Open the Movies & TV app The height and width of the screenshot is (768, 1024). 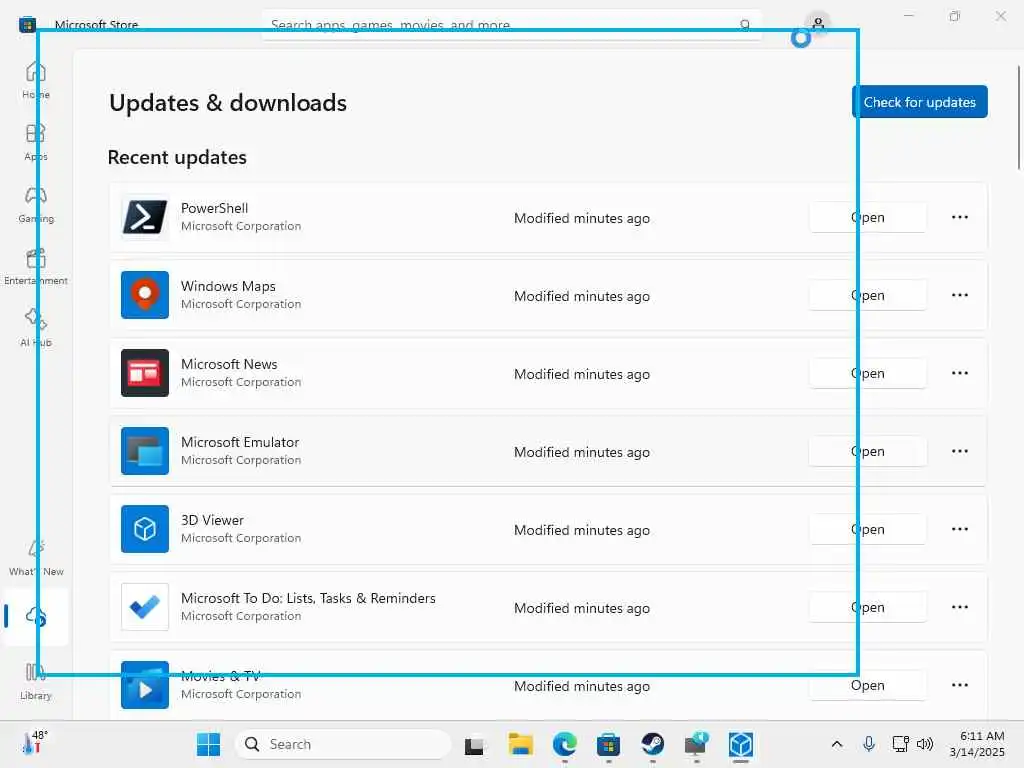[868, 685]
